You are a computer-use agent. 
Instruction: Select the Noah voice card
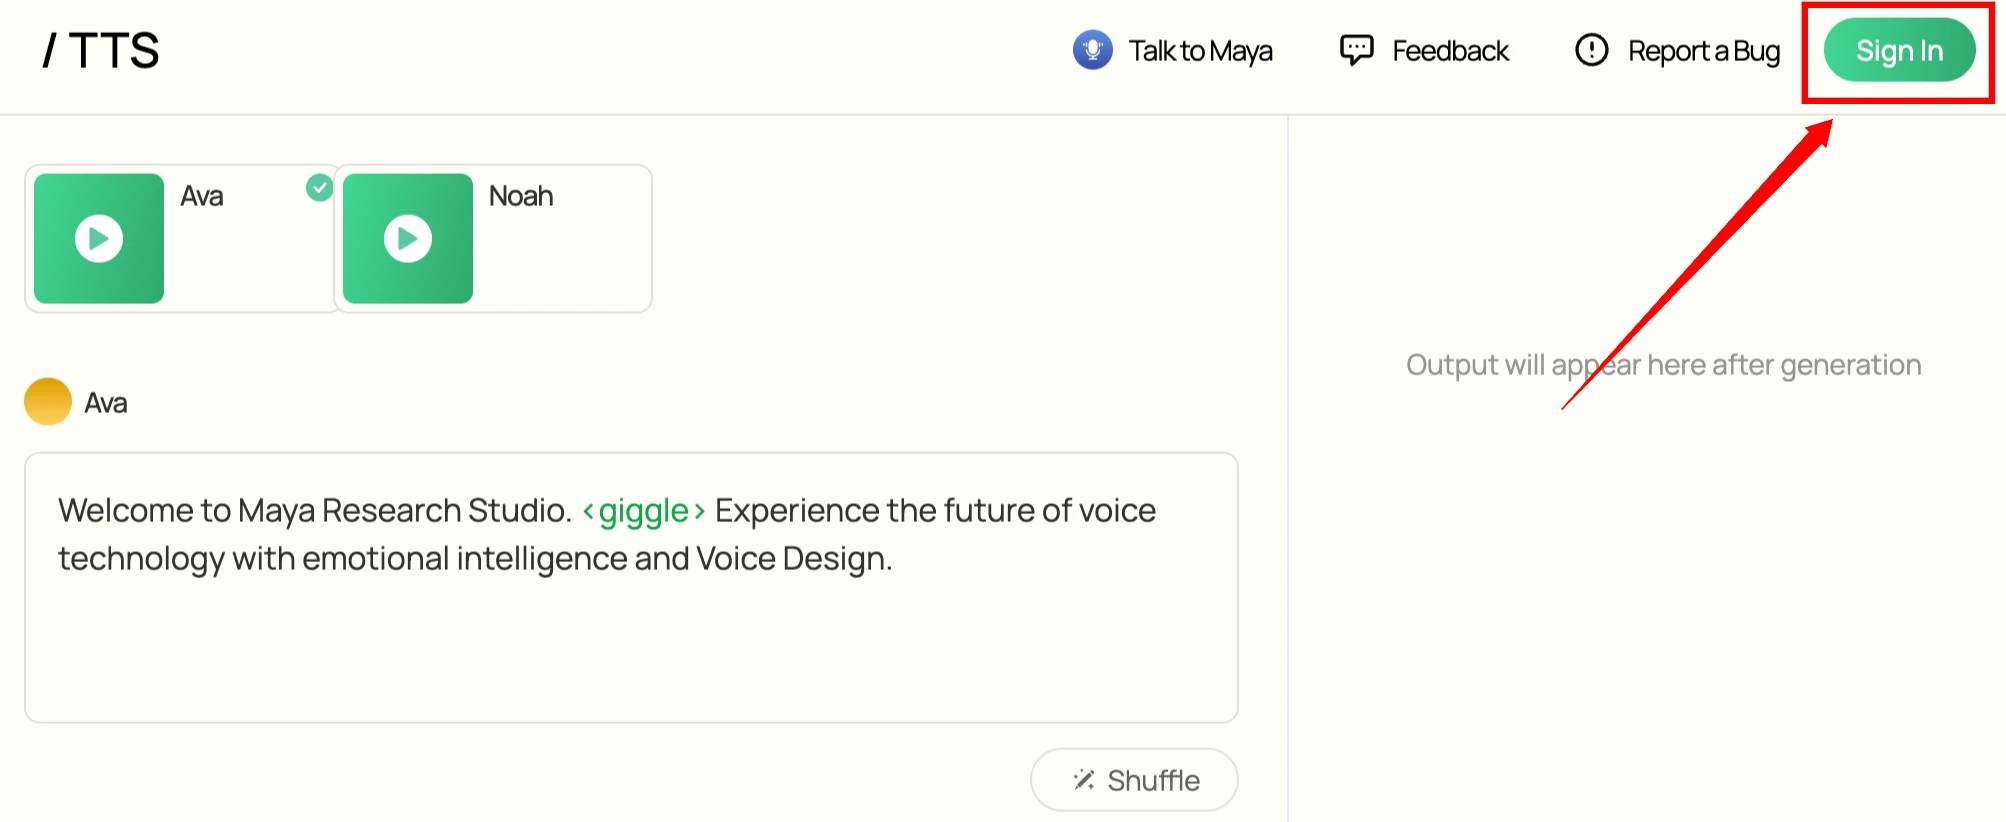560,250
